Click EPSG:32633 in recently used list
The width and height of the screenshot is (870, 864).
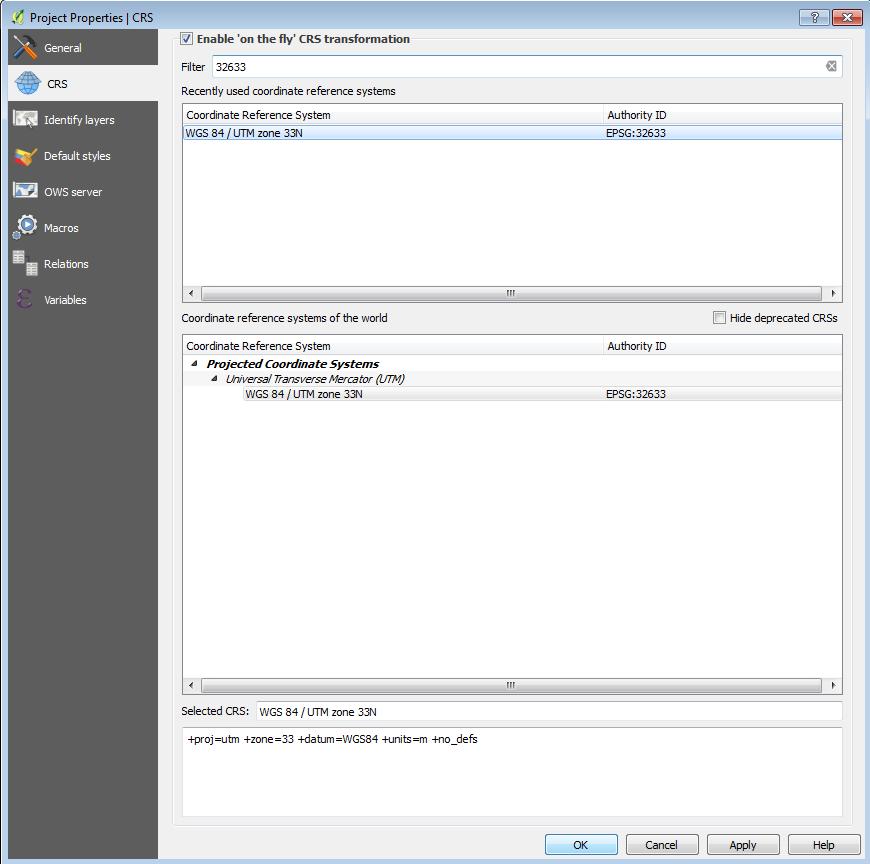pos(636,133)
